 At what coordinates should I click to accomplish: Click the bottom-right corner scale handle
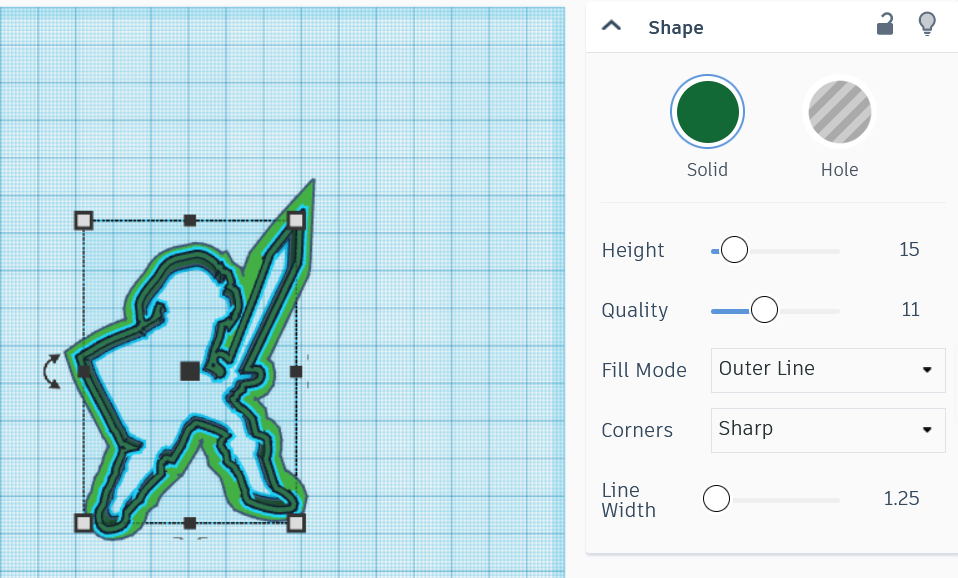[x=296, y=521]
